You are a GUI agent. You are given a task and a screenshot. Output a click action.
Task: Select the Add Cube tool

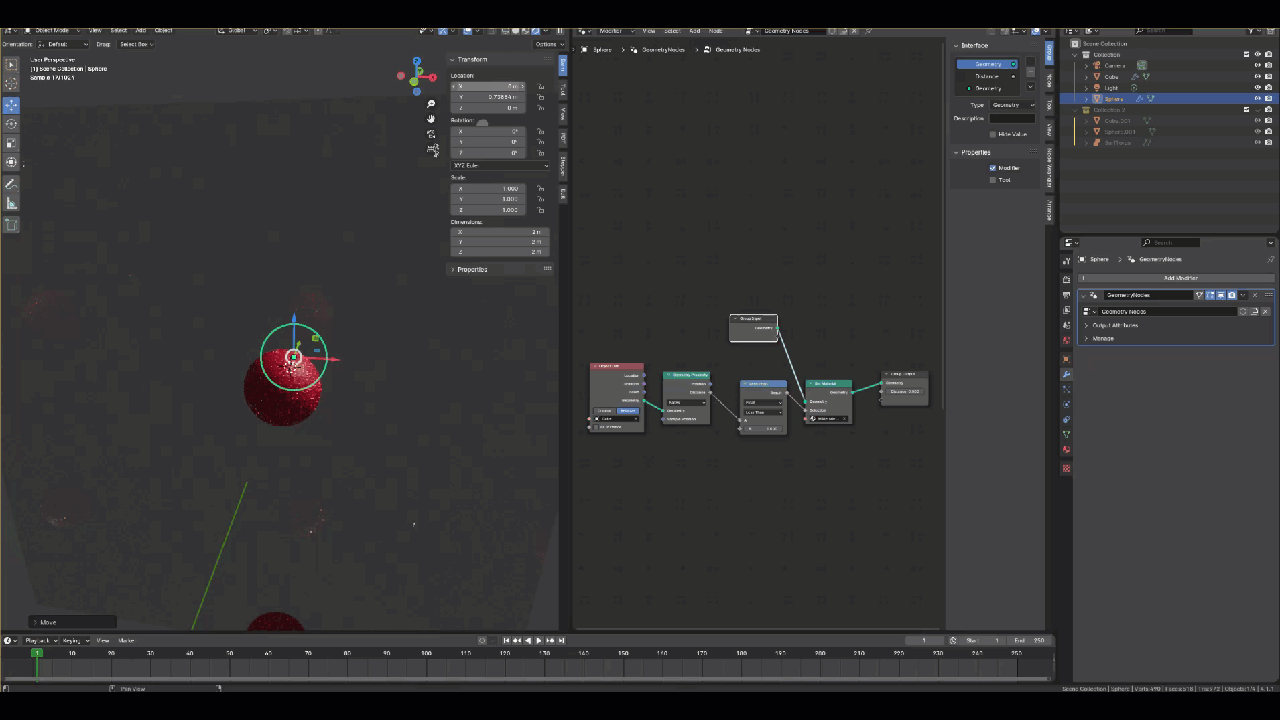click(x=11, y=225)
